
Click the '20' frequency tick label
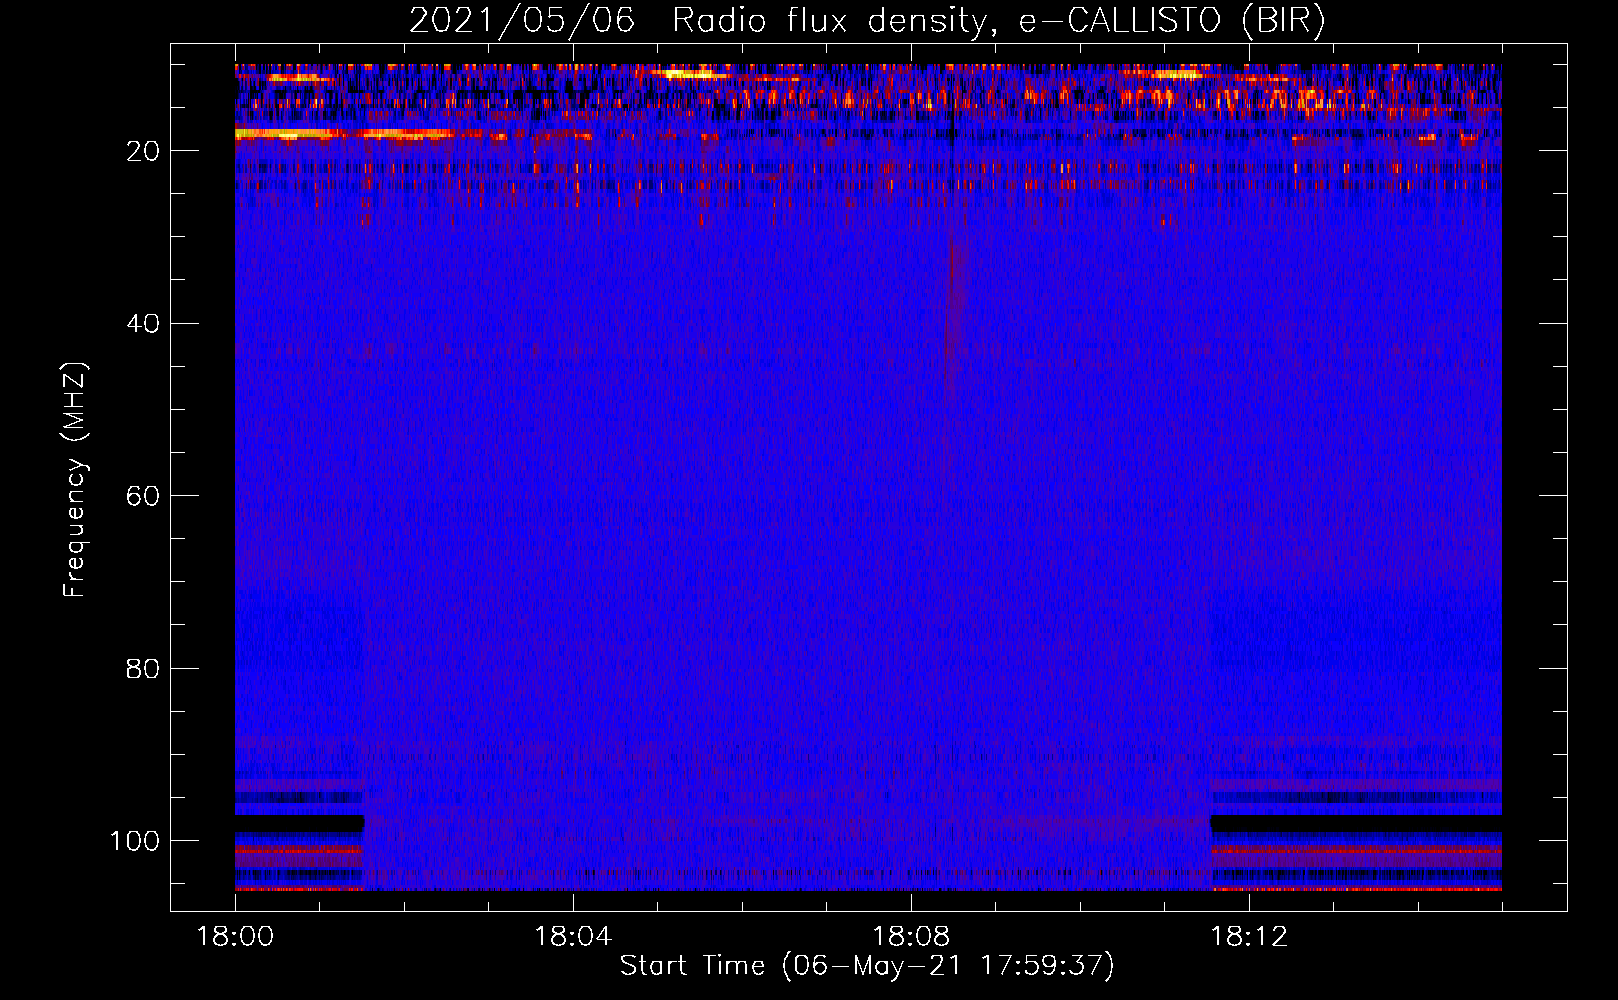(143, 151)
